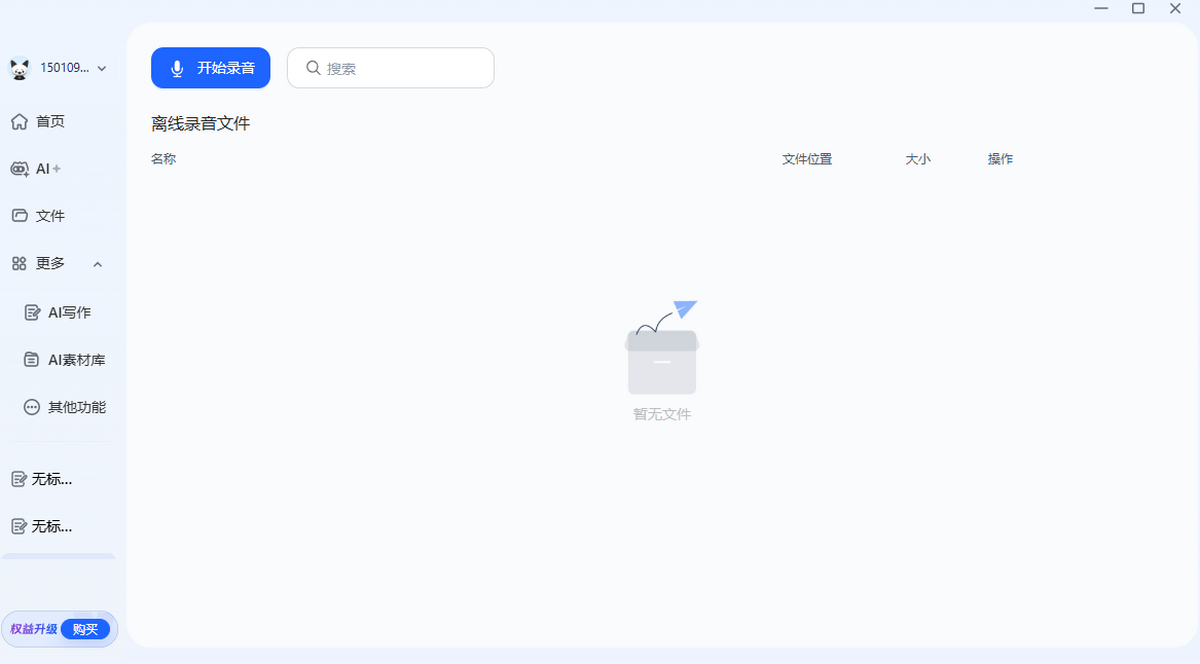Open the first 无标... untitled document
The width and height of the screenshot is (1200, 664).
48,479
